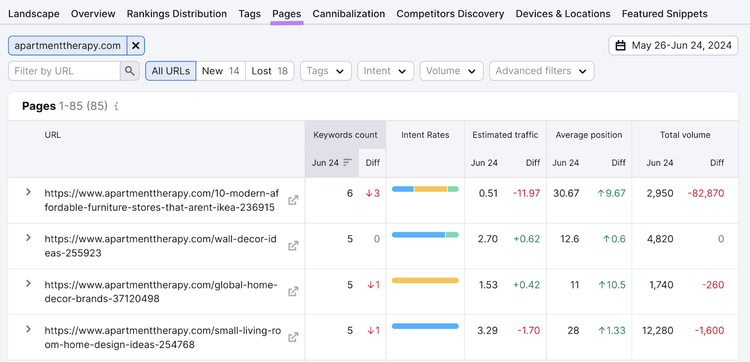Switch to the Landscape tab

[34, 14]
